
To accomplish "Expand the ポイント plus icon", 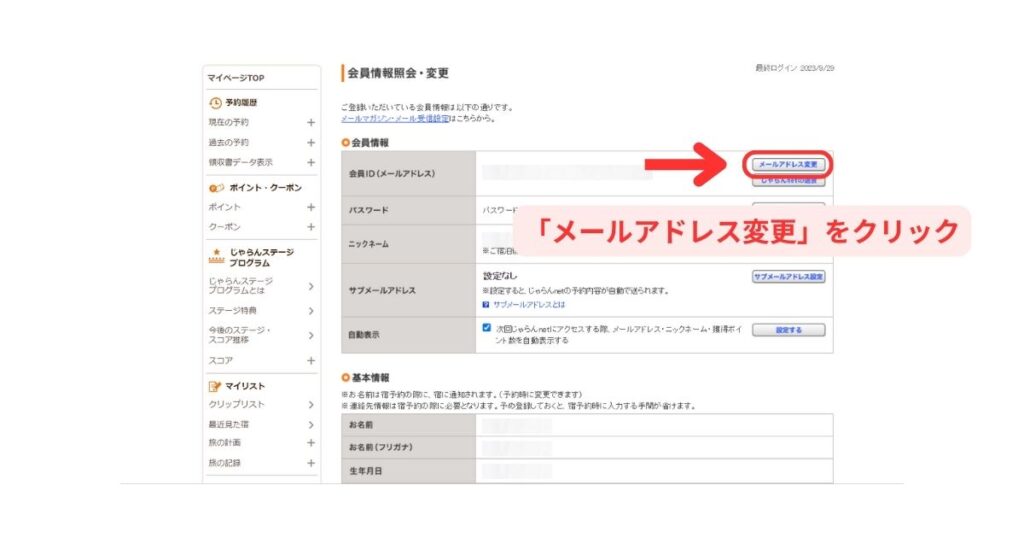I will [x=311, y=207].
